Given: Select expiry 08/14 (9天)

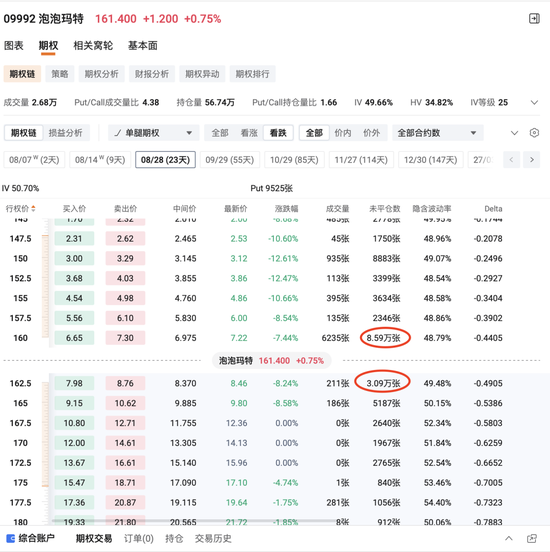Looking at the screenshot, I should pos(100,160).
